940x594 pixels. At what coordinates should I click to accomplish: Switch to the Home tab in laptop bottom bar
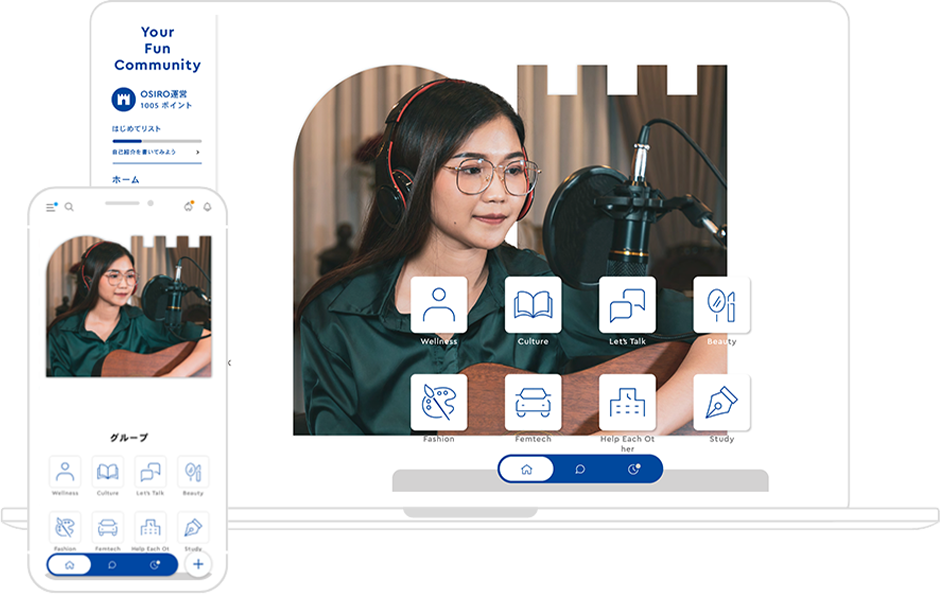526,469
